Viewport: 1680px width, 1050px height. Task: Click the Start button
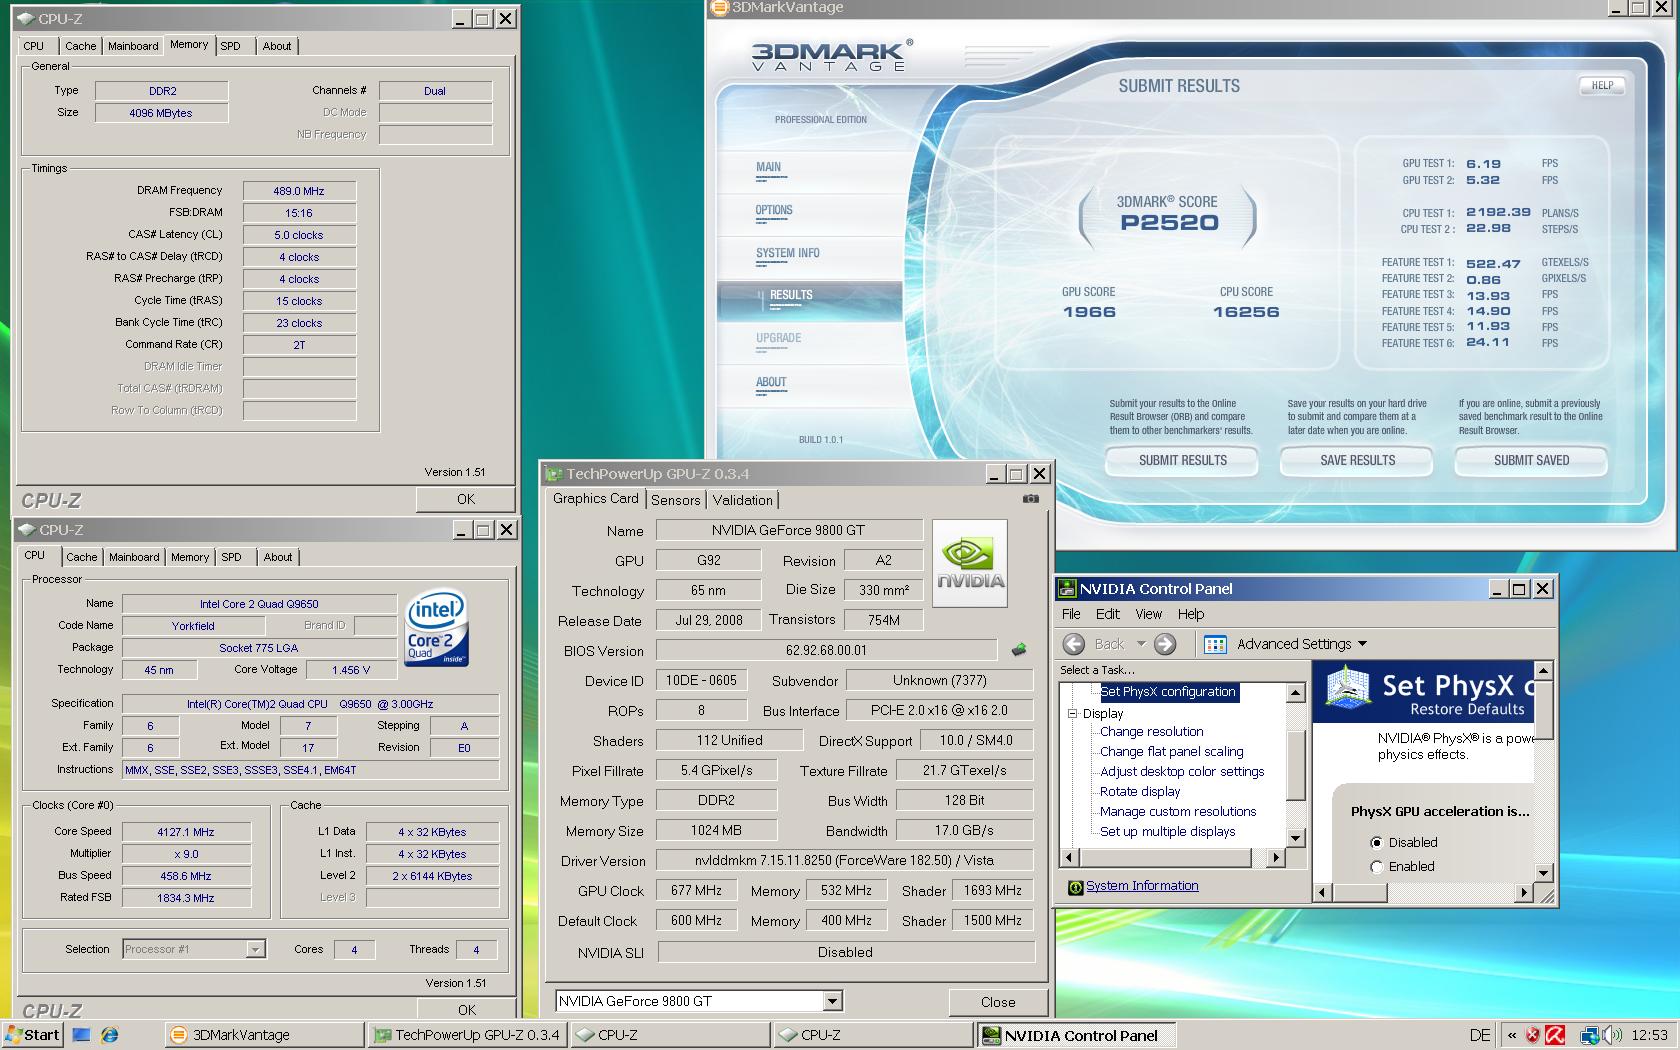[33, 1035]
